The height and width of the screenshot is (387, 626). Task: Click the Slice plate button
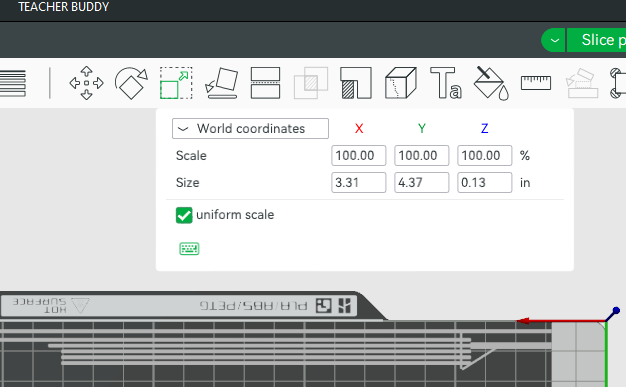coord(597,40)
